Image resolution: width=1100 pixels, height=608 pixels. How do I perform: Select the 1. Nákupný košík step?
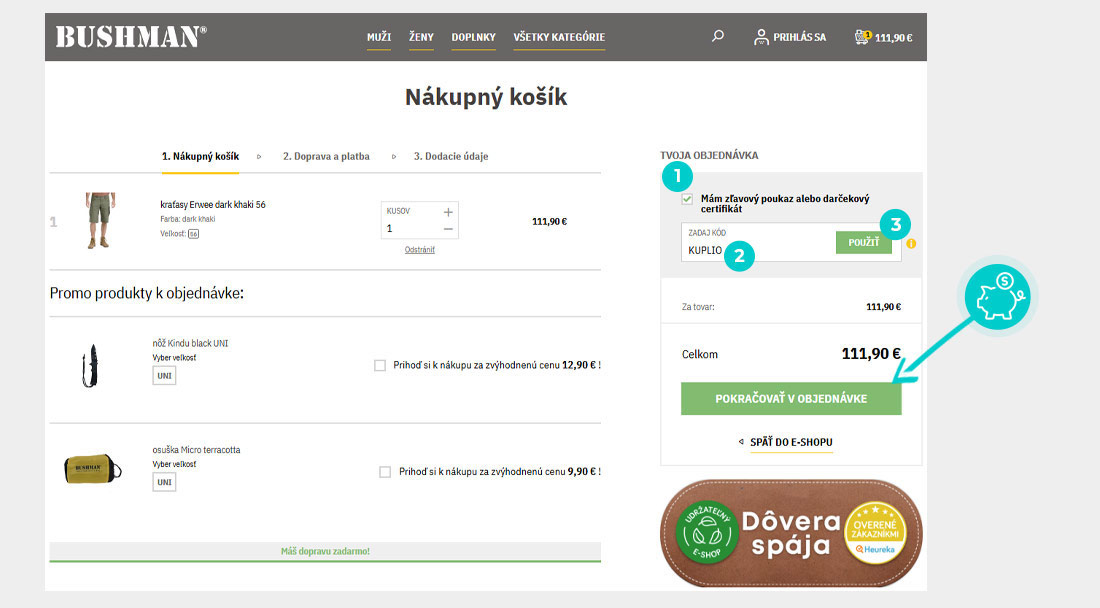[201, 156]
